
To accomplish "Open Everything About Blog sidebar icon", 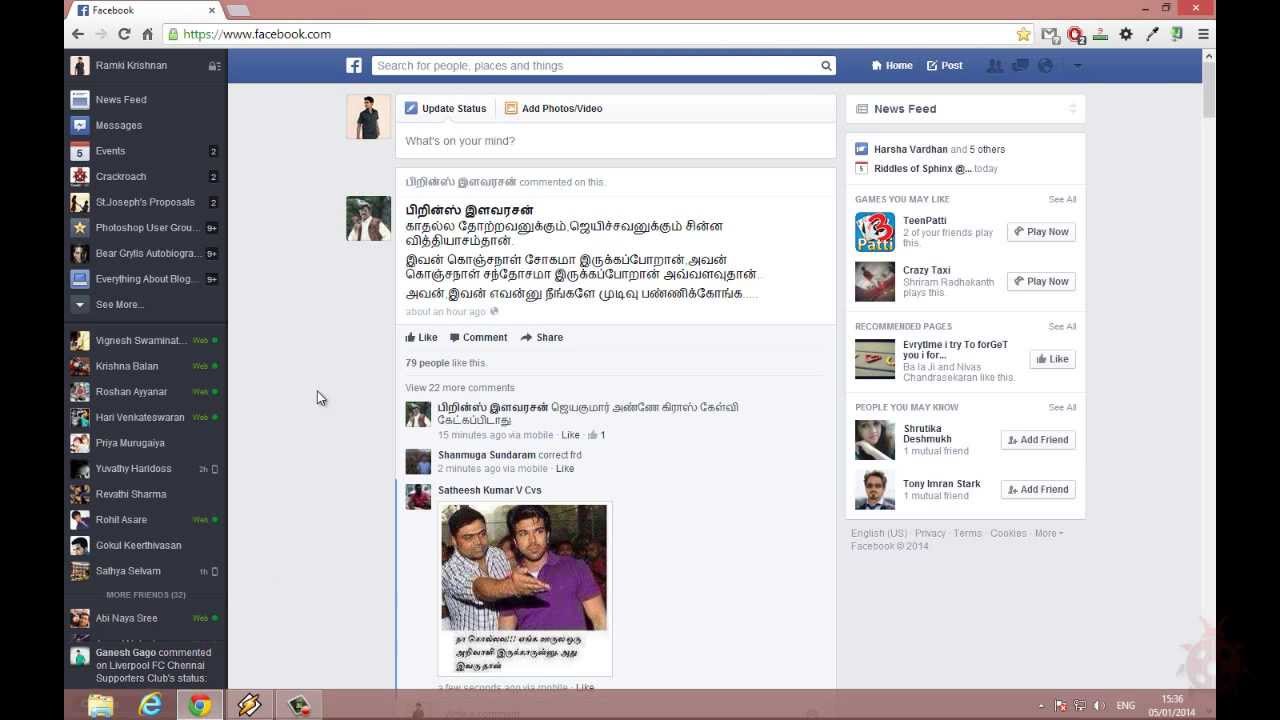I will (80, 279).
